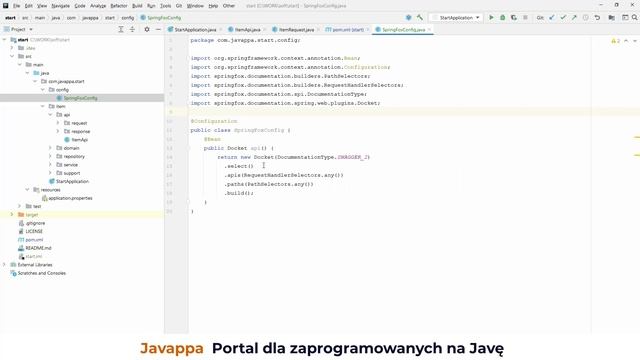Expand the response package

pyautogui.click(x=58, y=131)
